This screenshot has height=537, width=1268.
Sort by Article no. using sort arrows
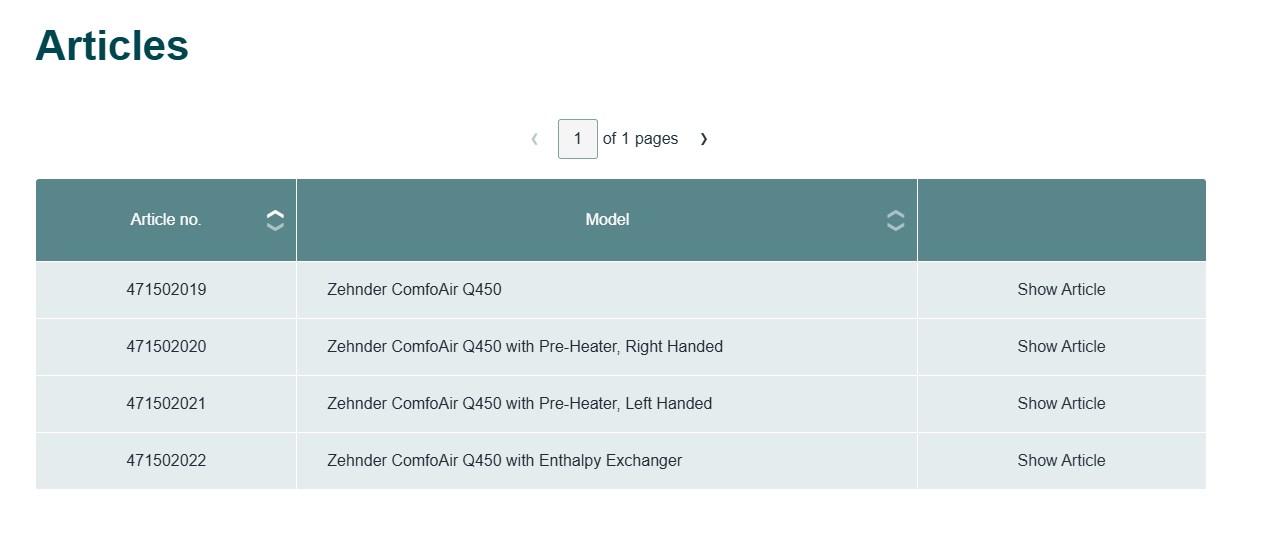pos(275,220)
